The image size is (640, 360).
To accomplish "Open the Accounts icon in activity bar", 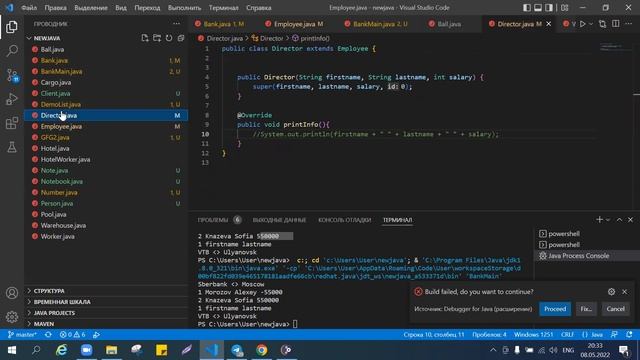I will point(12,293).
